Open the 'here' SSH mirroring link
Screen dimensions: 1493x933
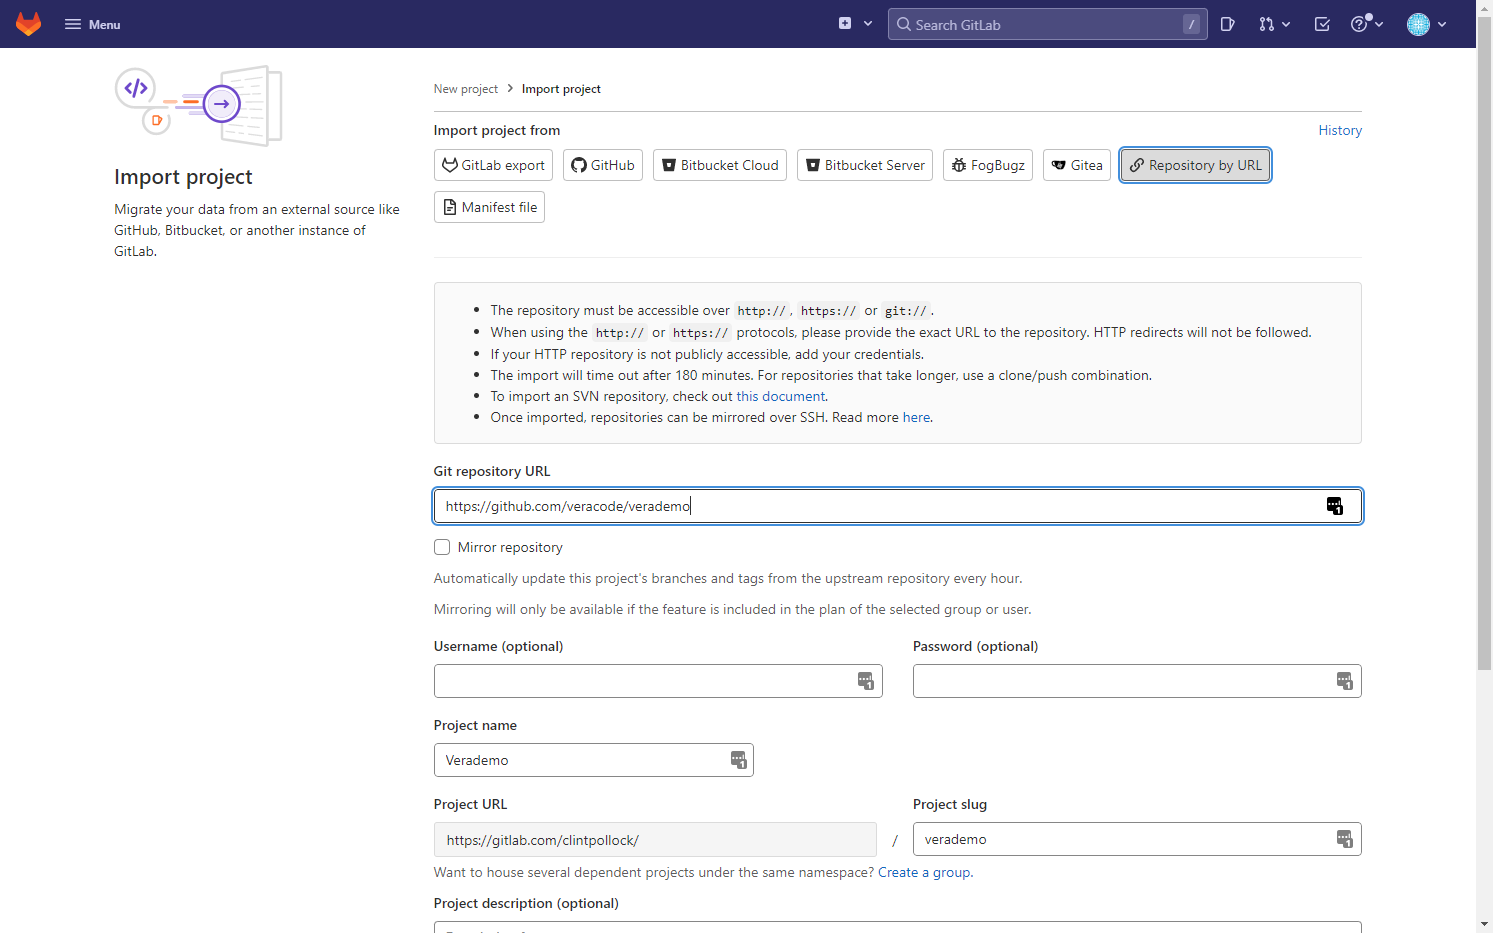click(x=916, y=418)
